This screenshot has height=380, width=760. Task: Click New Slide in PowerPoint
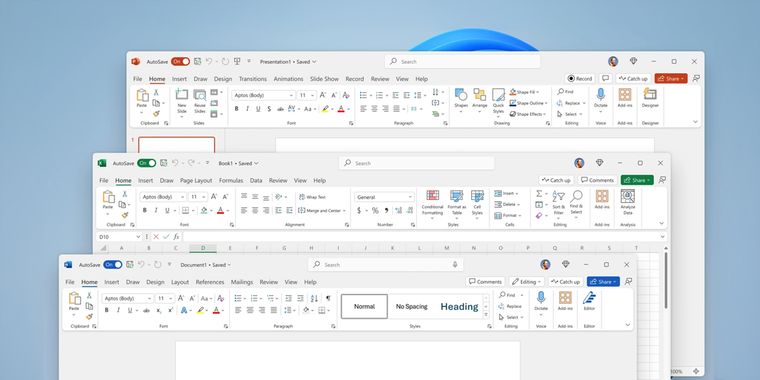coord(182,101)
